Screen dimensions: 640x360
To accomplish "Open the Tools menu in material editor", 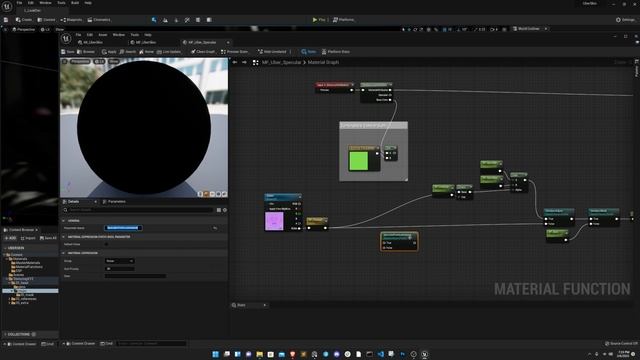I will tap(135, 35).
